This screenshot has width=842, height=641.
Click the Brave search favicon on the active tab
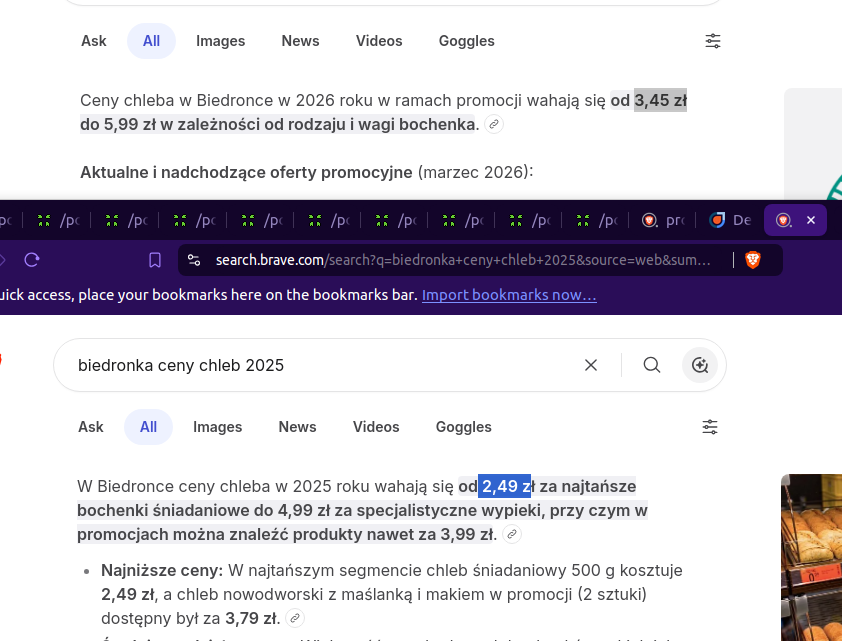(x=783, y=220)
